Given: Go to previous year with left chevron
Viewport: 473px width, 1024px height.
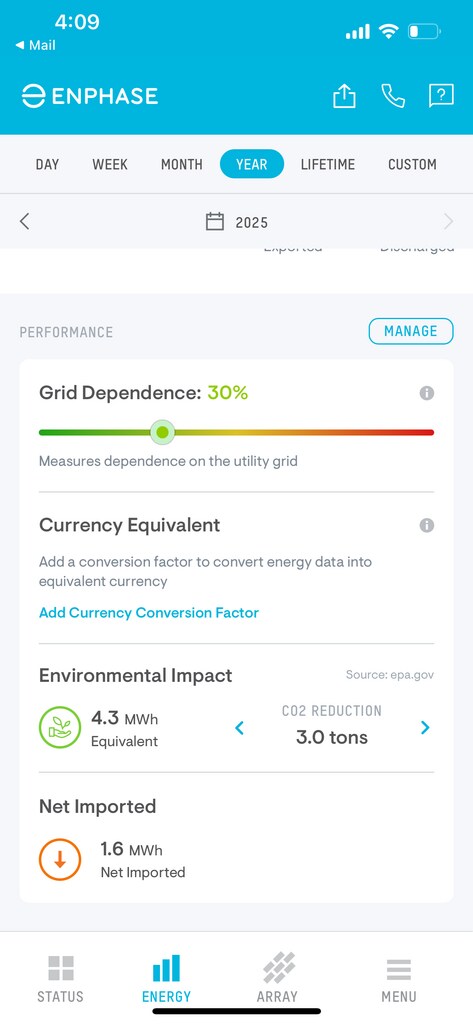Looking at the screenshot, I should coord(24,221).
